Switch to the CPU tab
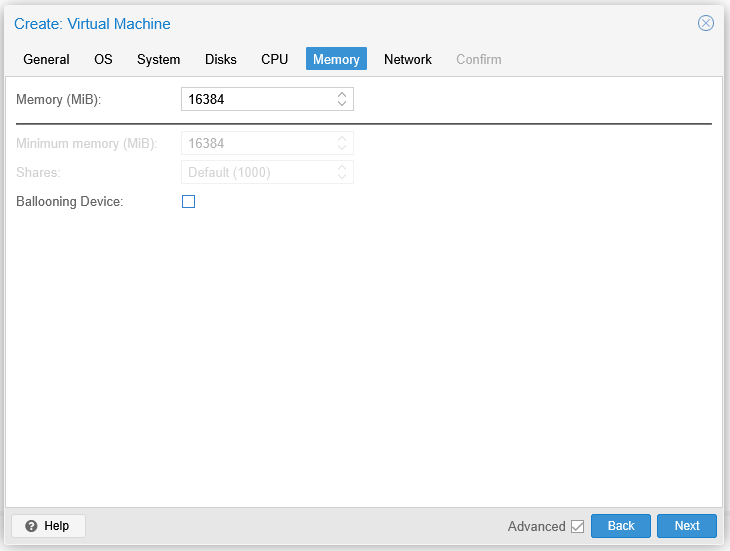Screen dimensions: 730x551 click(275, 59)
